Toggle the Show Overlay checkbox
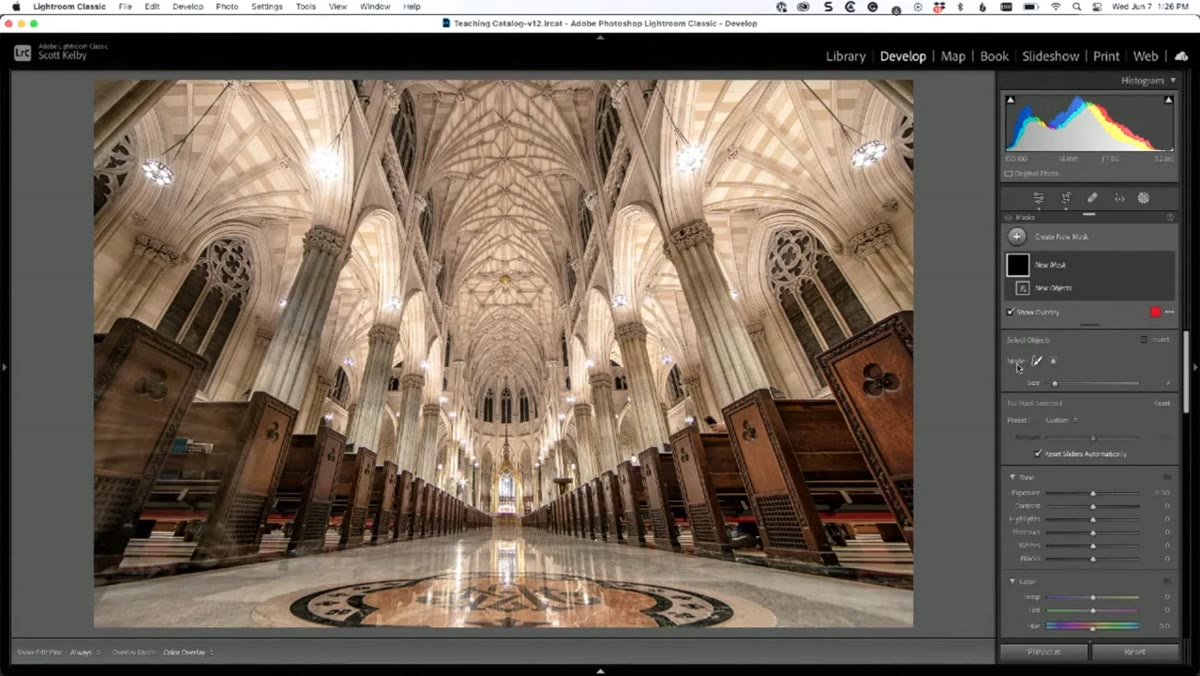The width and height of the screenshot is (1200, 676). click(1010, 312)
